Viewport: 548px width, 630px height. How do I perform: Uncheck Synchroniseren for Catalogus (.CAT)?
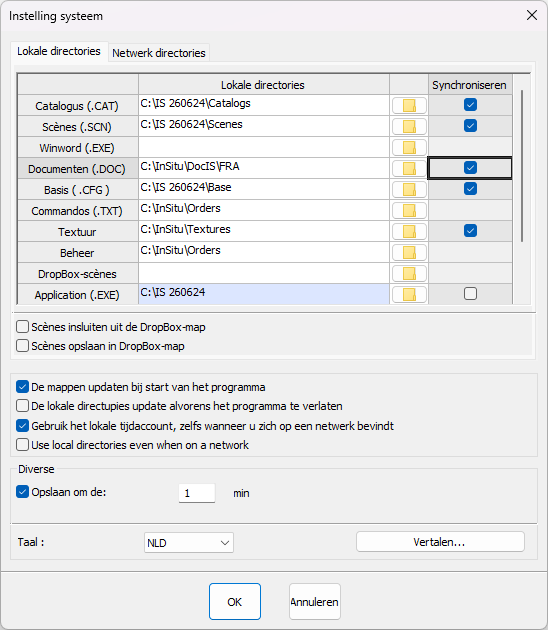coord(470,105)
